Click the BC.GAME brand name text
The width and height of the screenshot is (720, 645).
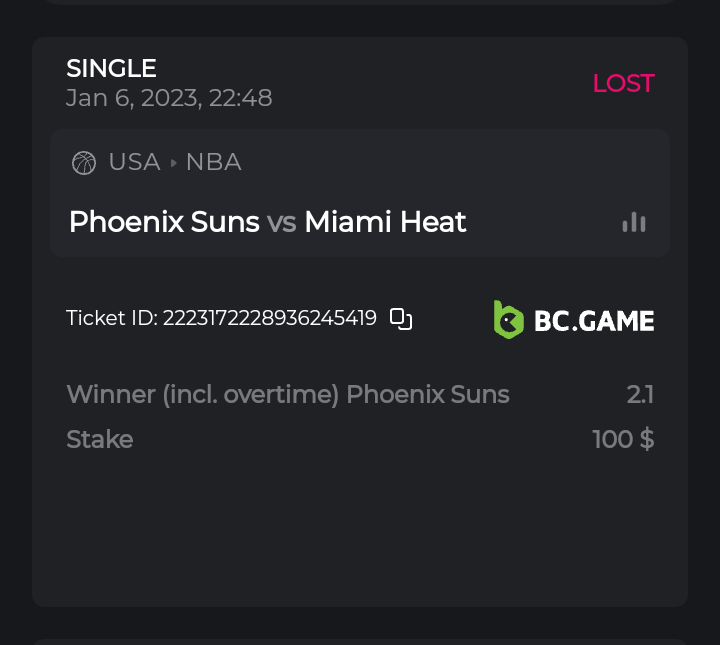pos(594,321)
